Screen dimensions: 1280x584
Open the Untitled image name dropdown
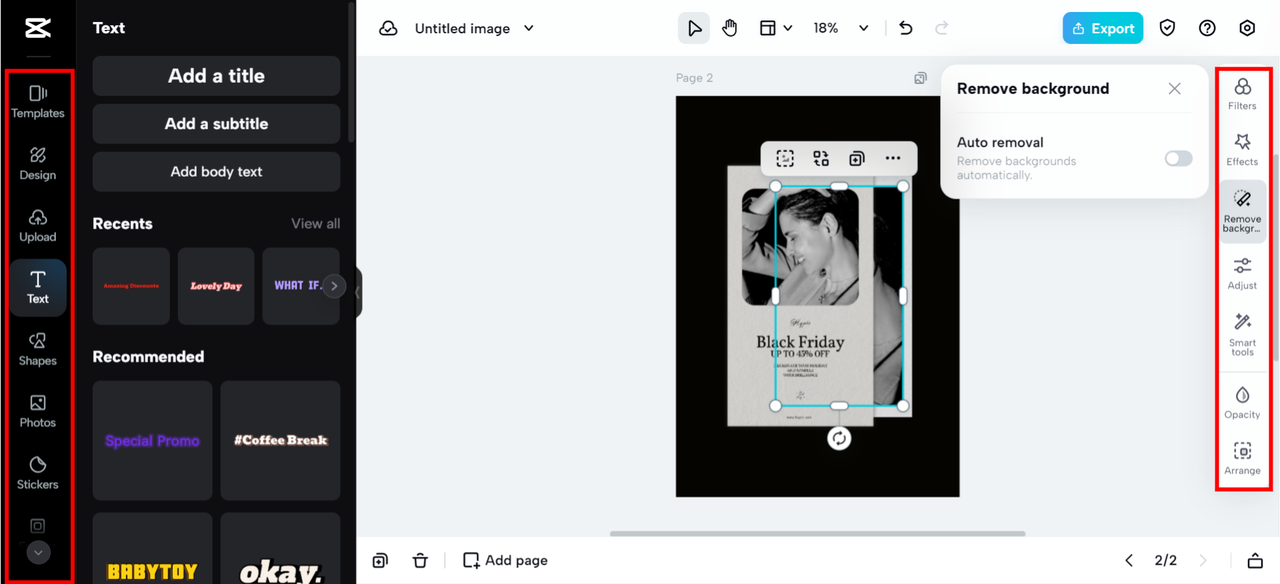475,28
